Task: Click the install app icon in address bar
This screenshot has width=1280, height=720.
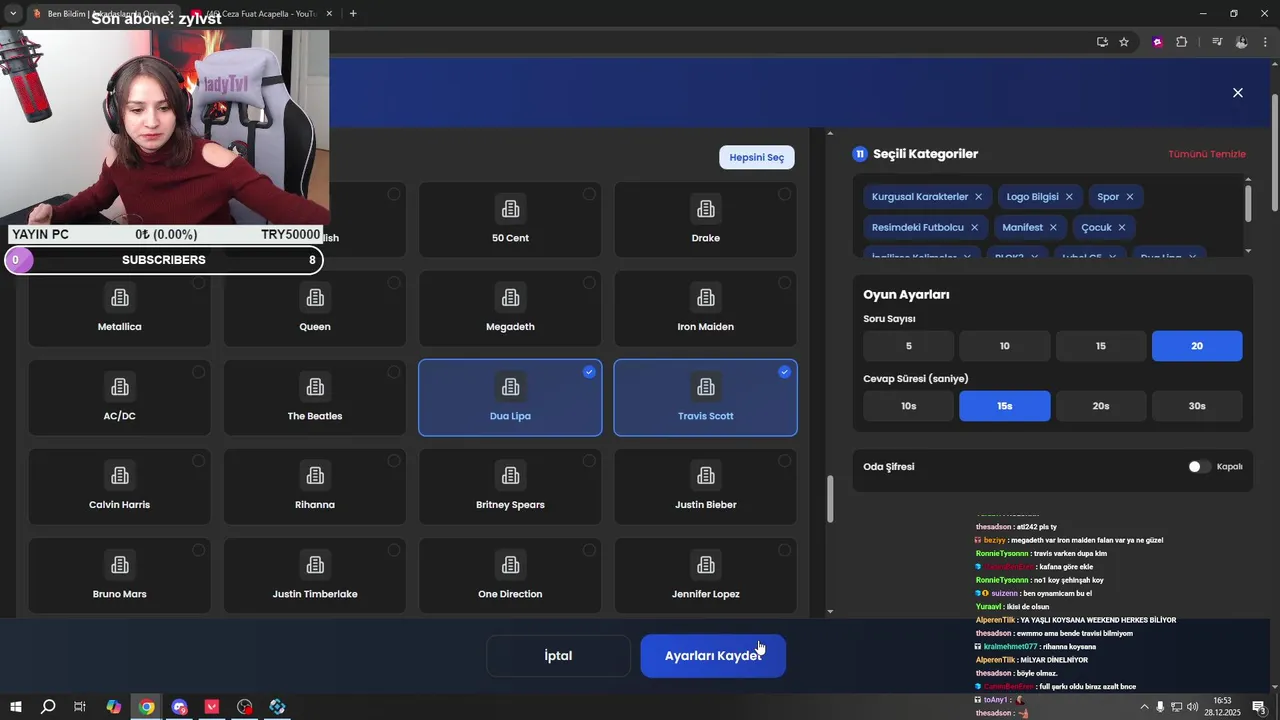Action: coord(1102,42)
